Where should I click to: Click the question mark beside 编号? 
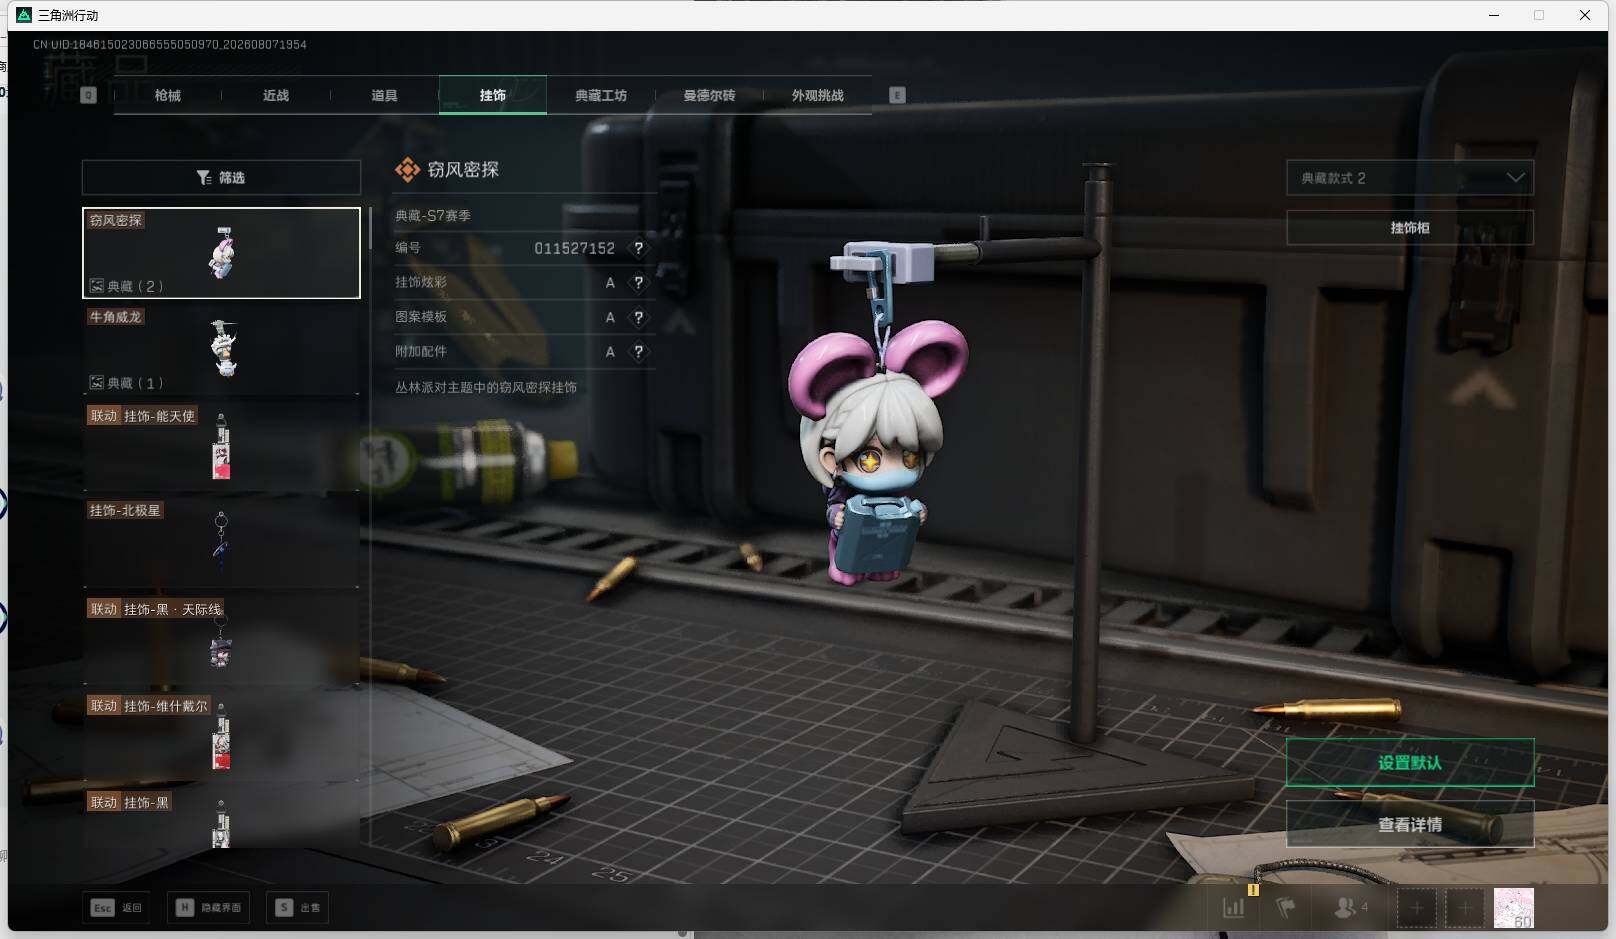(638, 248)
